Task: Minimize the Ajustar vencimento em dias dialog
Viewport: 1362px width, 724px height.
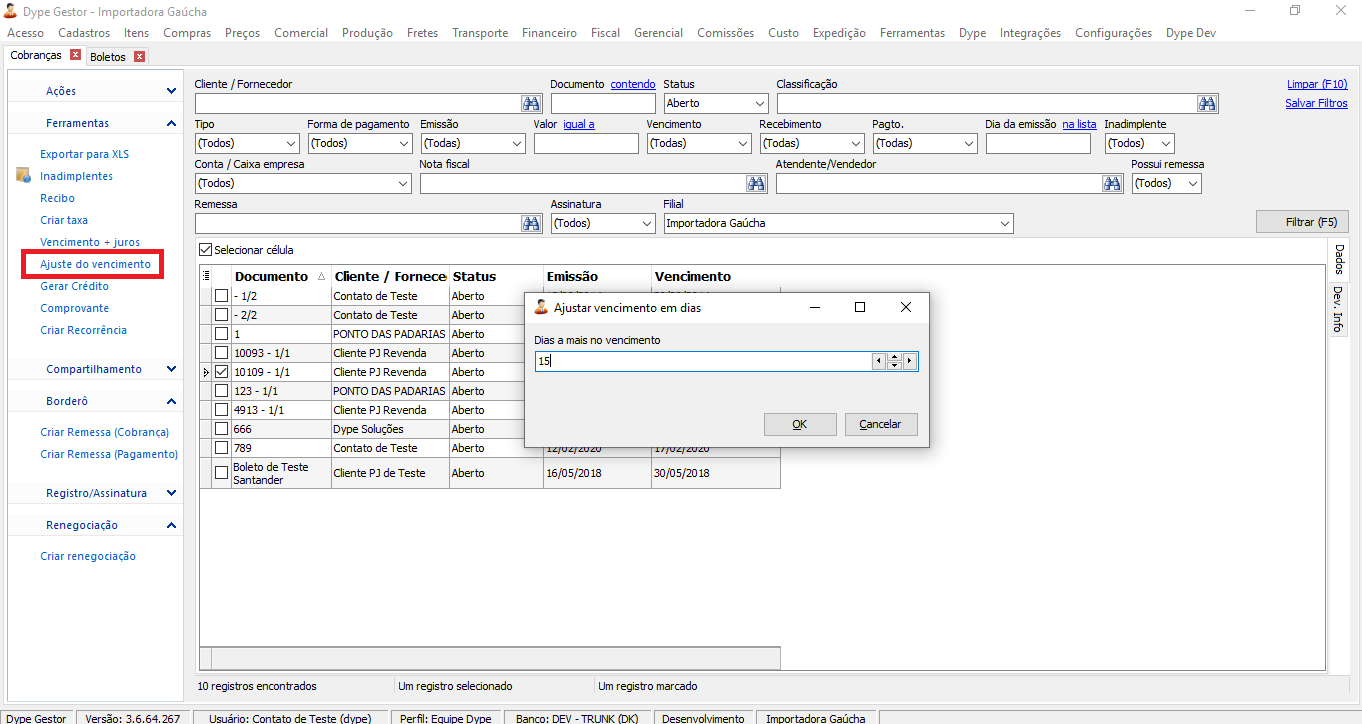Action: tap(814, 307)
